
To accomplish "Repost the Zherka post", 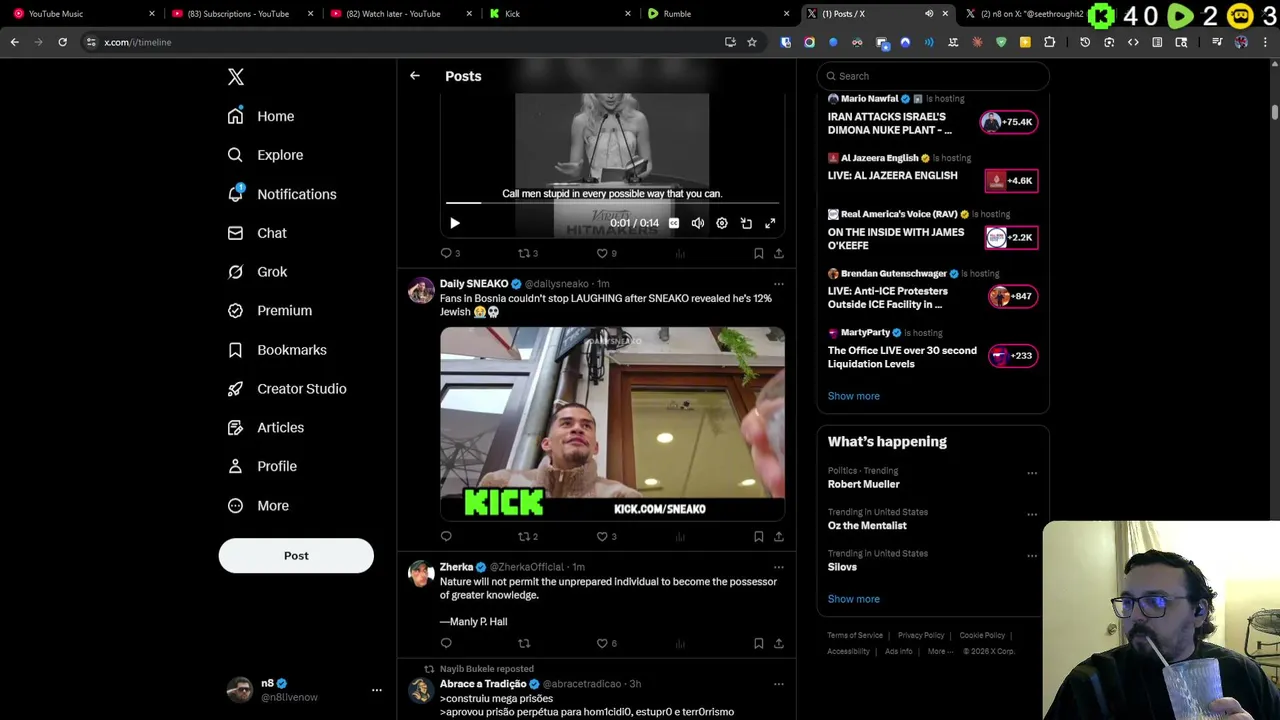I will [524, 643].
